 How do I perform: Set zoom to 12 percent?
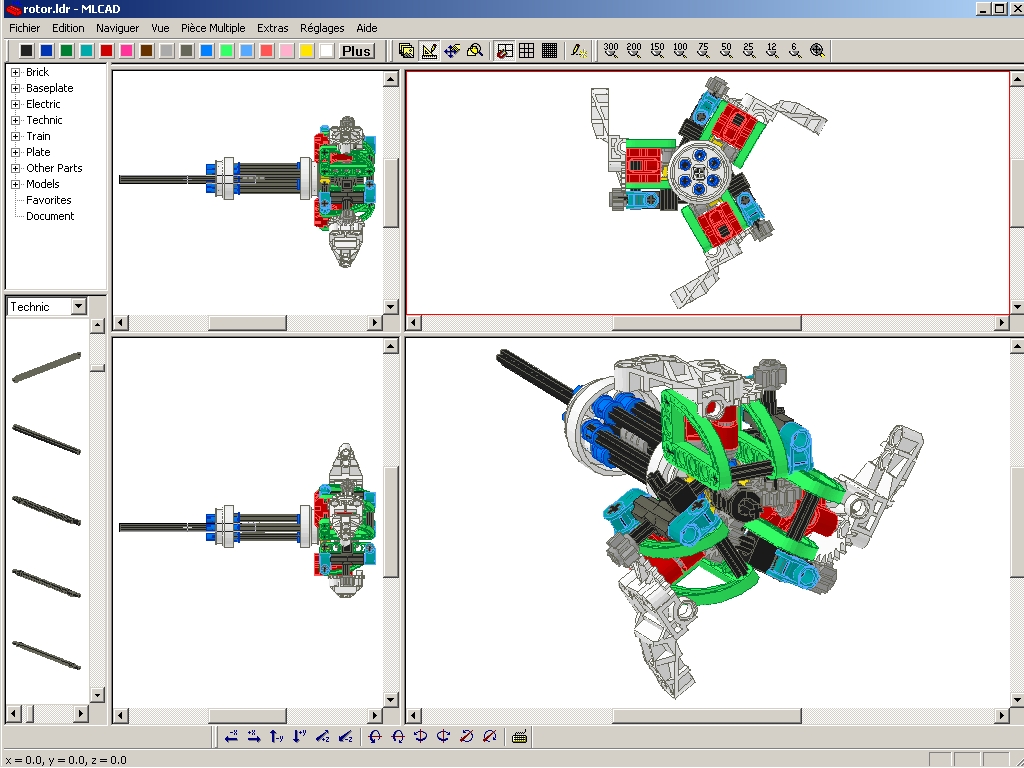tap(771, 50)
